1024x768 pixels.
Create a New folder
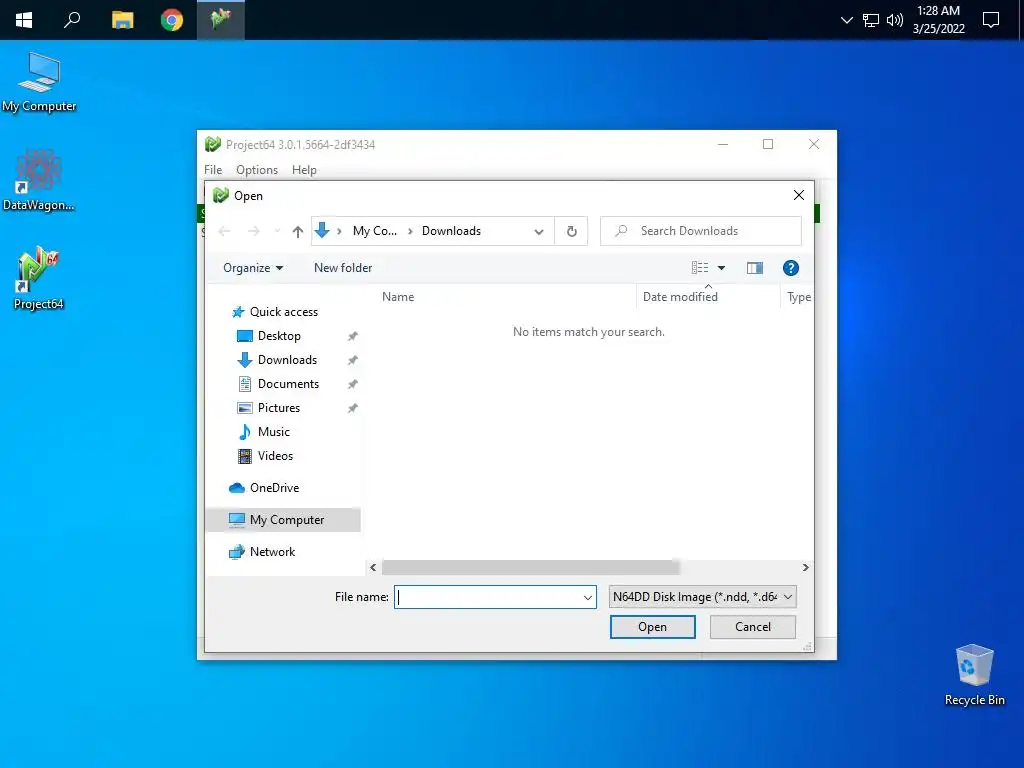coord(343,268)
